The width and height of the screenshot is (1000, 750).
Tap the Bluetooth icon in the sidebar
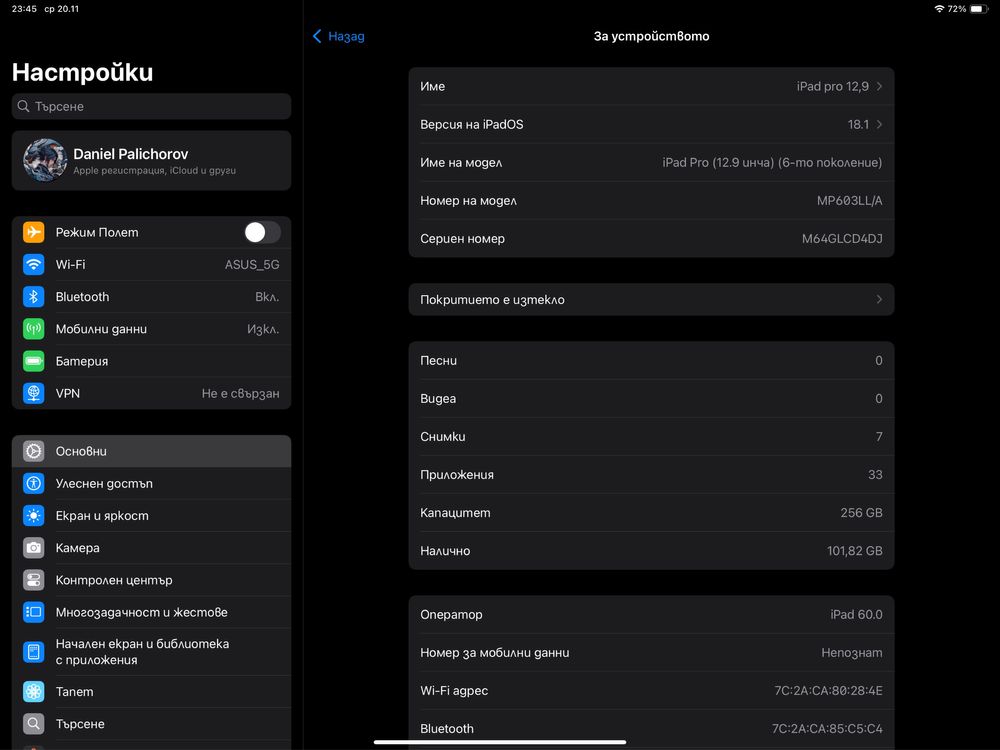click(x=34, y=297)
